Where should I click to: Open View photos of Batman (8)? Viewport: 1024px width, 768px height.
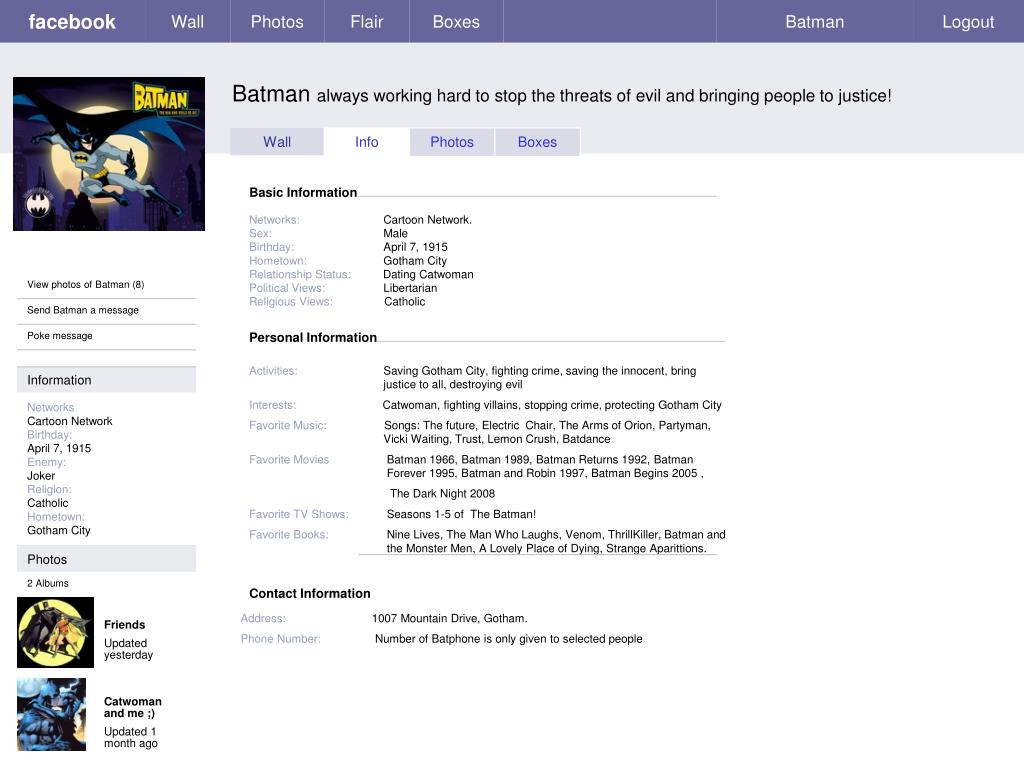point(86,284)
